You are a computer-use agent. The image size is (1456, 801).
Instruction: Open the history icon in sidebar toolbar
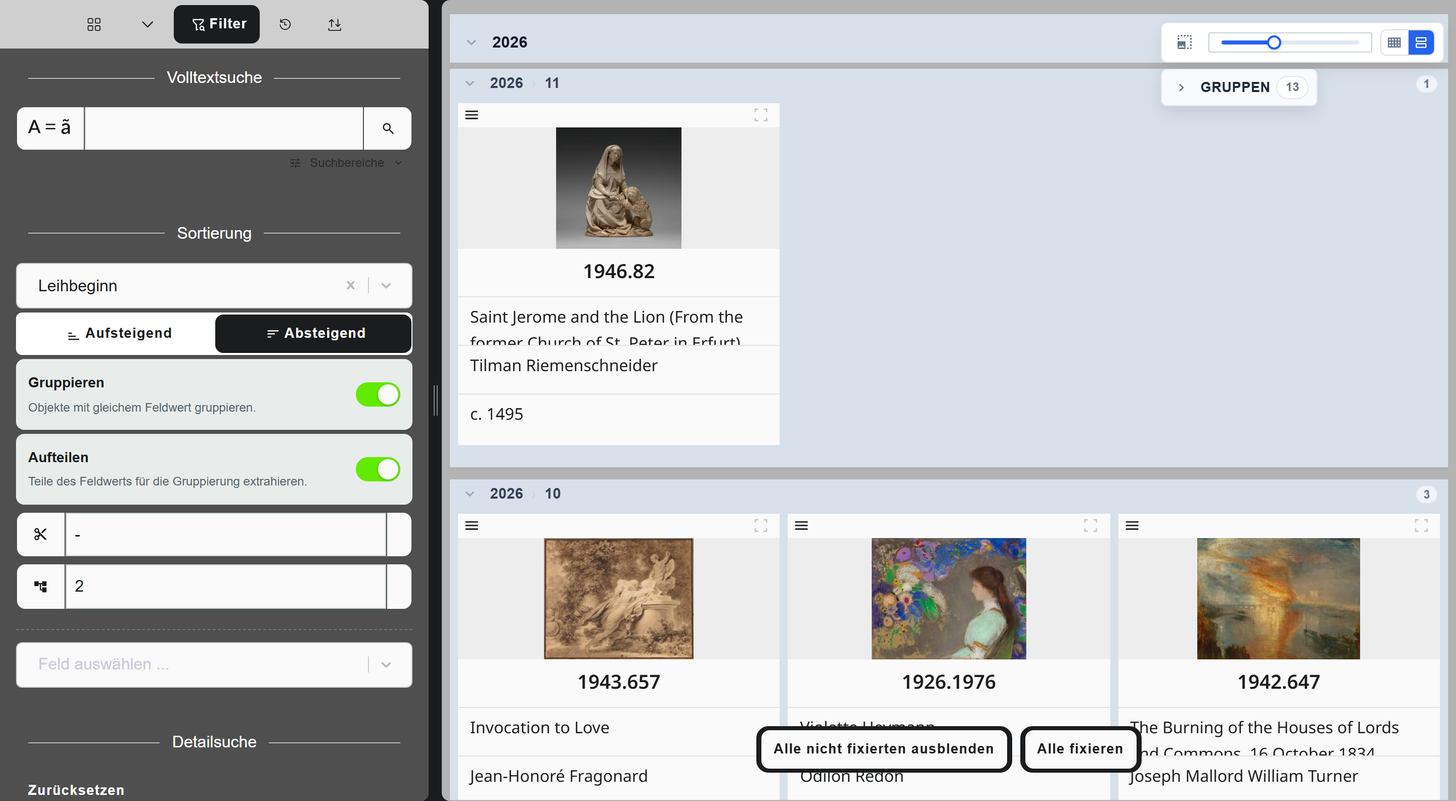click(285, 24)
